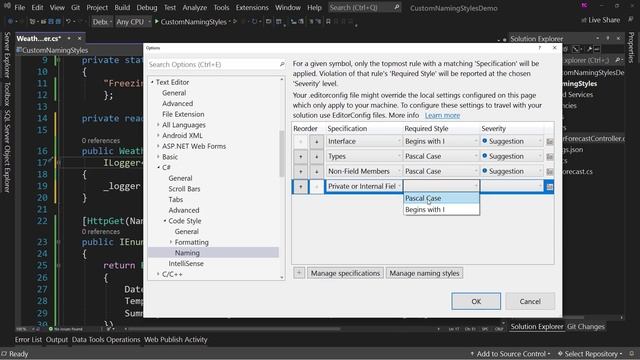
Task: Open the Any CPU platform dropdown
Action: (x=133, y=22)
